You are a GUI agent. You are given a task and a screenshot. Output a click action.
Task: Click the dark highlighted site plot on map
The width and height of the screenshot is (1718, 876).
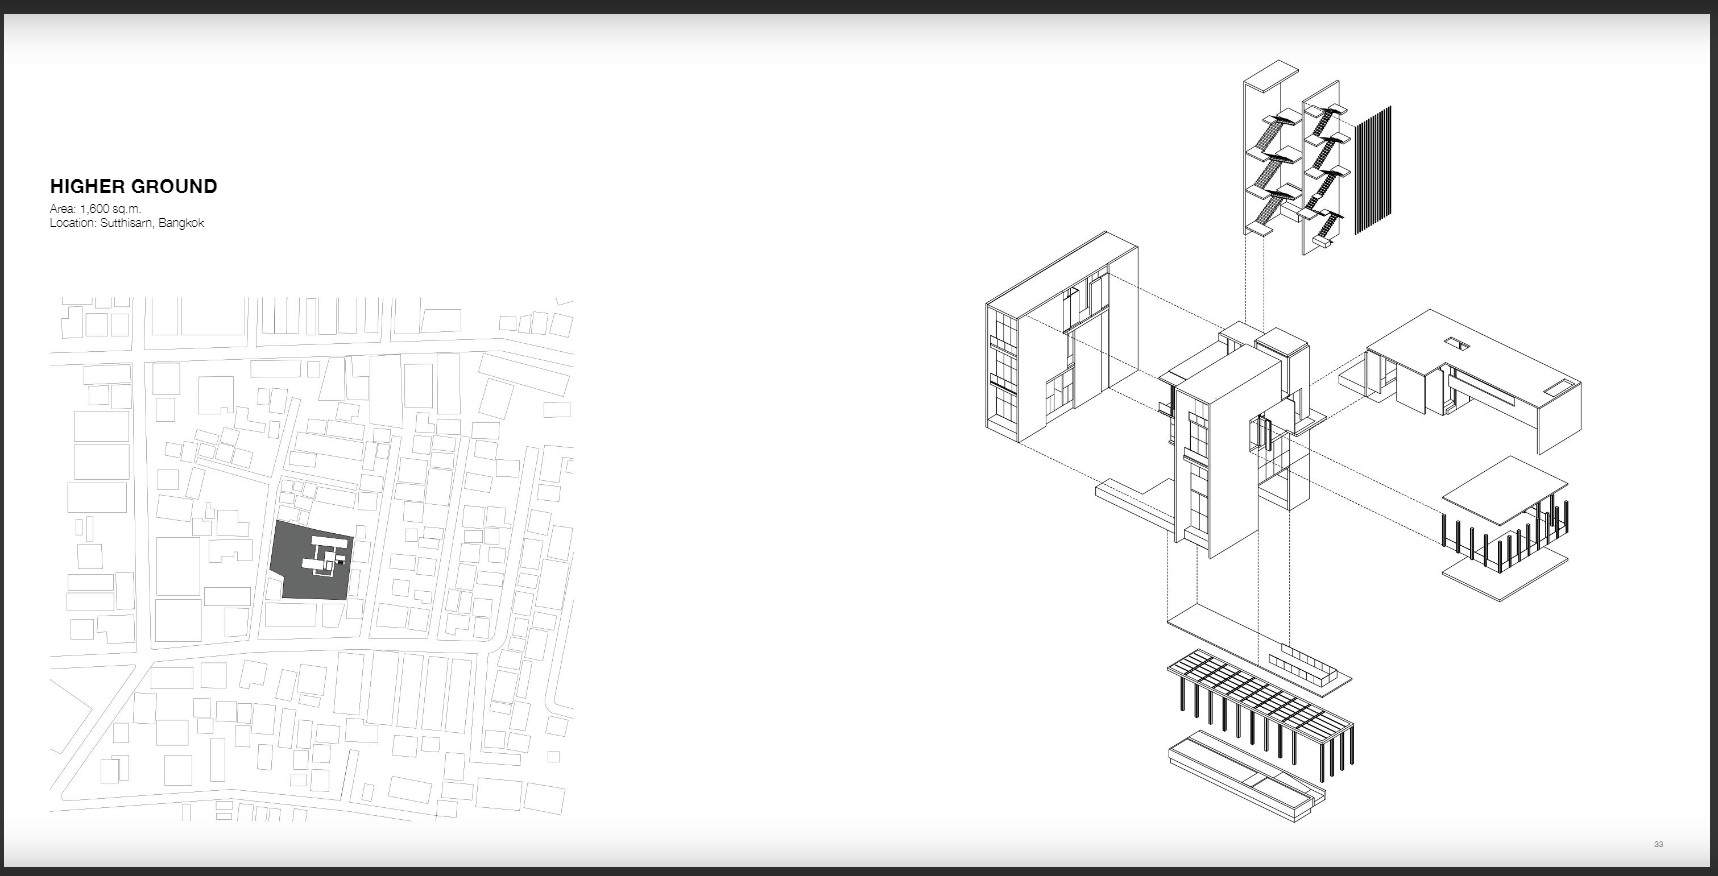click(x=313, y=560)
